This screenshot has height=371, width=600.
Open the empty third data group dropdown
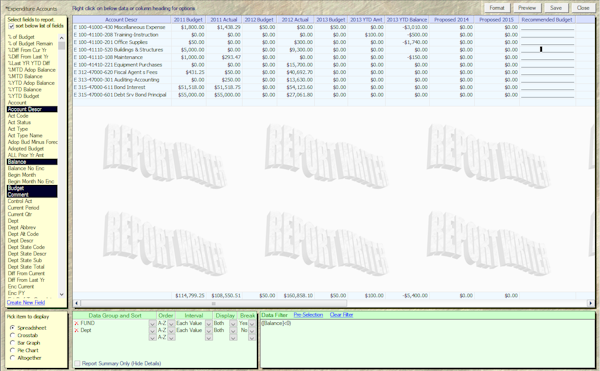[x=152, y=337]
